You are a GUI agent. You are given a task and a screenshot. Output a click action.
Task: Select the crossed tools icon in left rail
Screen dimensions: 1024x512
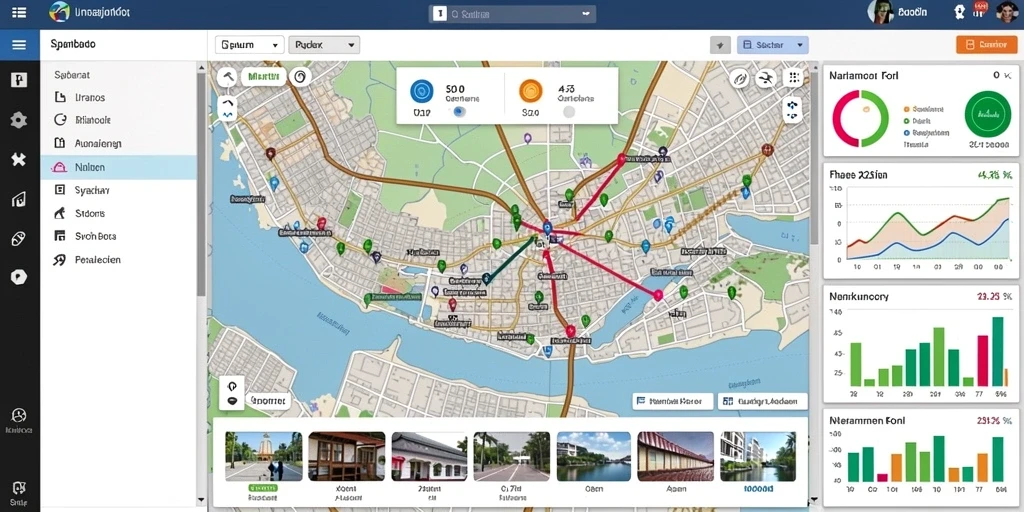19,159
